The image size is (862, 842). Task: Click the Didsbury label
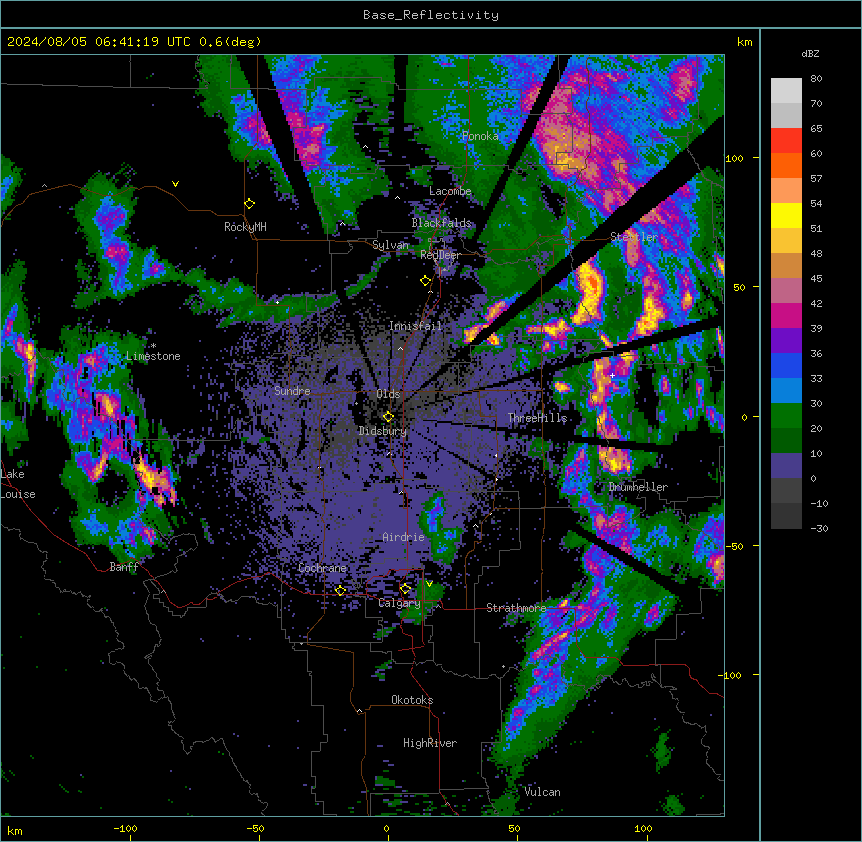(x=383, y=431)
